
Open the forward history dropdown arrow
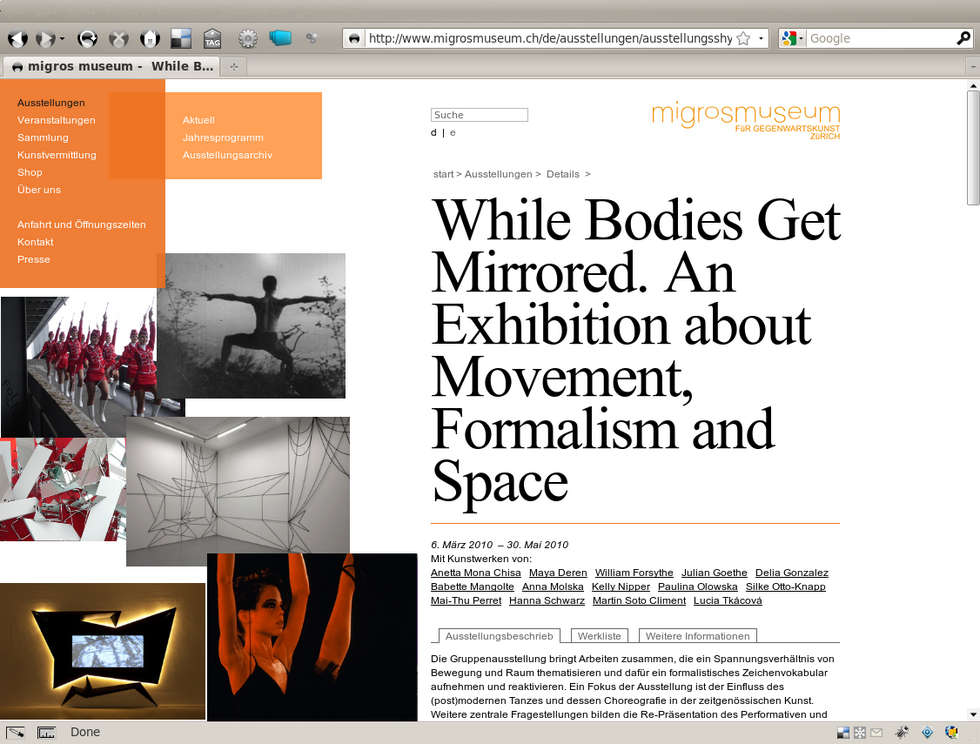pos(62,39)
